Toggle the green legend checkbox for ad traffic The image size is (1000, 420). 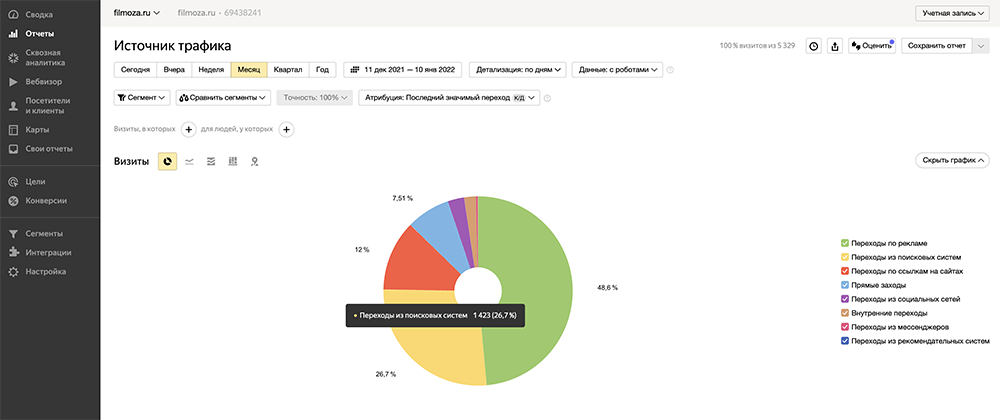(x=845, y=243)
